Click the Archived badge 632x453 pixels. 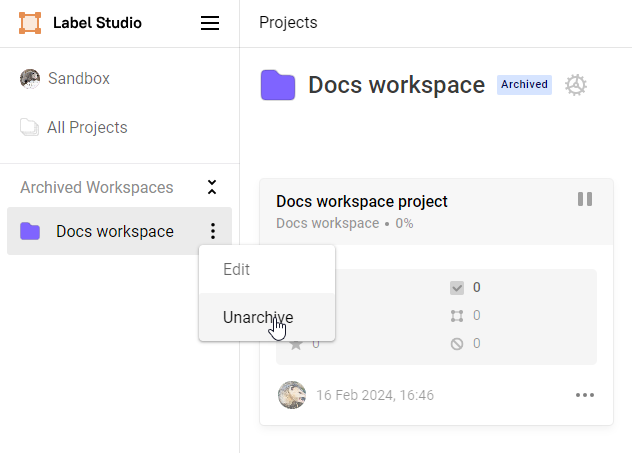click(524, 85)
